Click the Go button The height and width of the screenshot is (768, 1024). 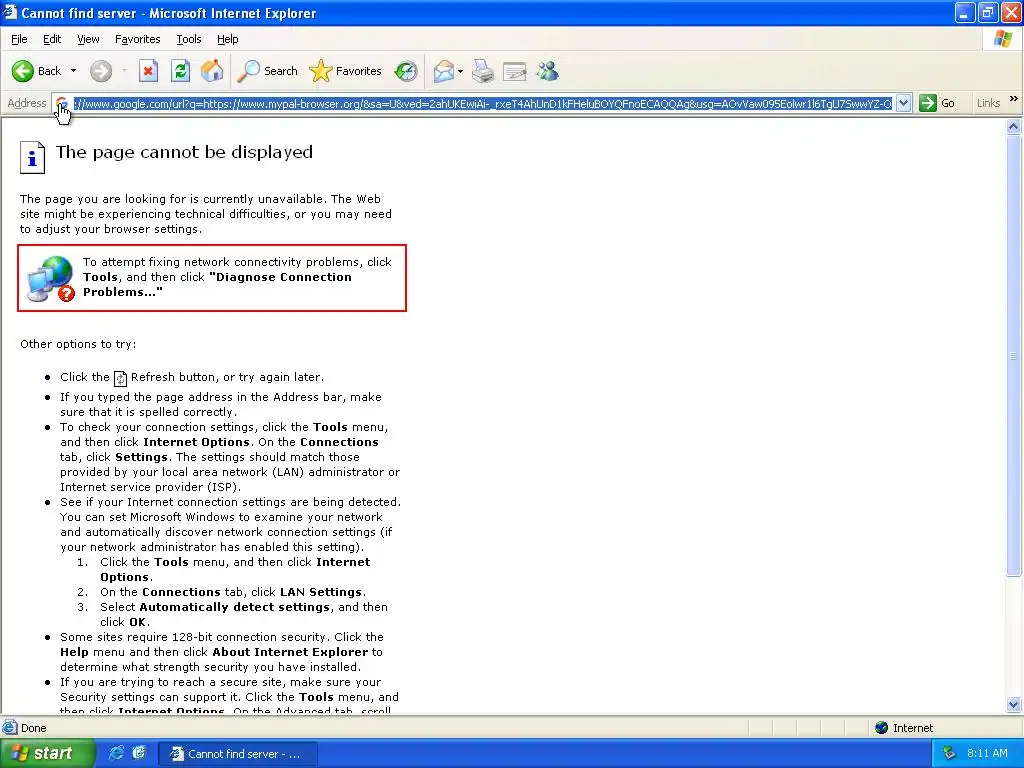coord(937,103)
